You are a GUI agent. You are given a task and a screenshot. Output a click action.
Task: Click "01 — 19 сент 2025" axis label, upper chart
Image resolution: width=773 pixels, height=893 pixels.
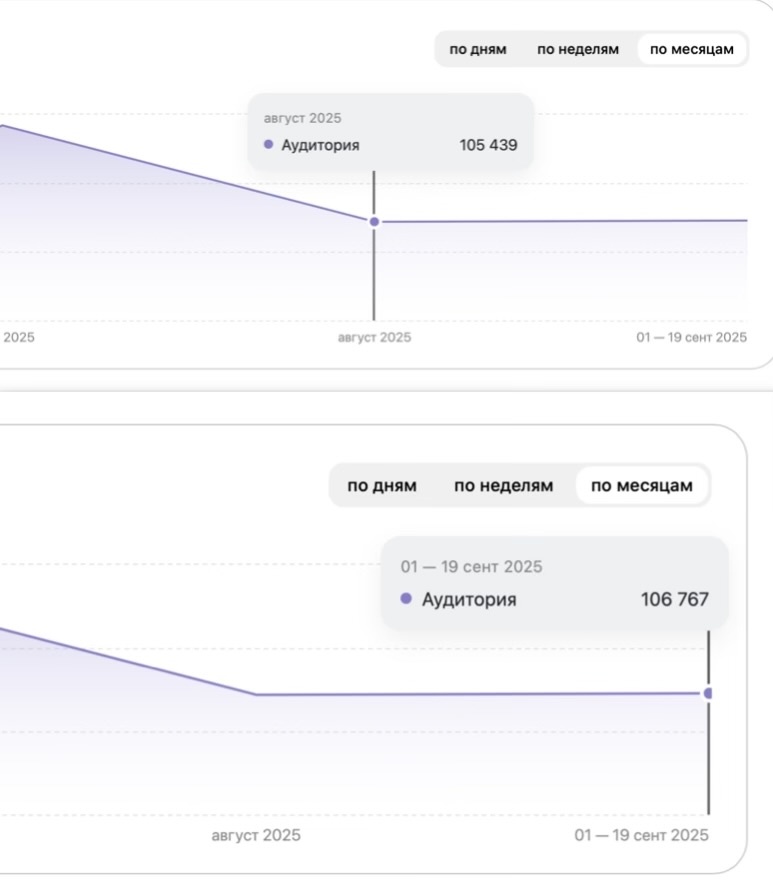tap(691, 338)
